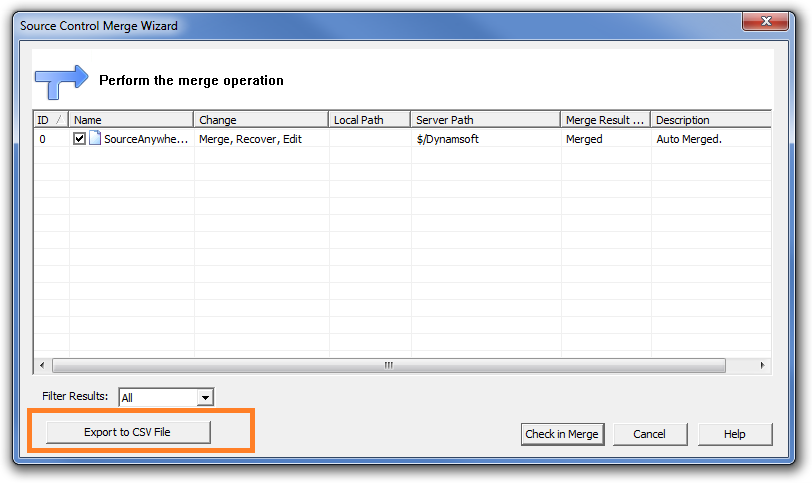Image resolution: width=812 pixels, height=483 pixels.
Task: Click the SourceAnywhere file document icon
Action: click(95, 139)
